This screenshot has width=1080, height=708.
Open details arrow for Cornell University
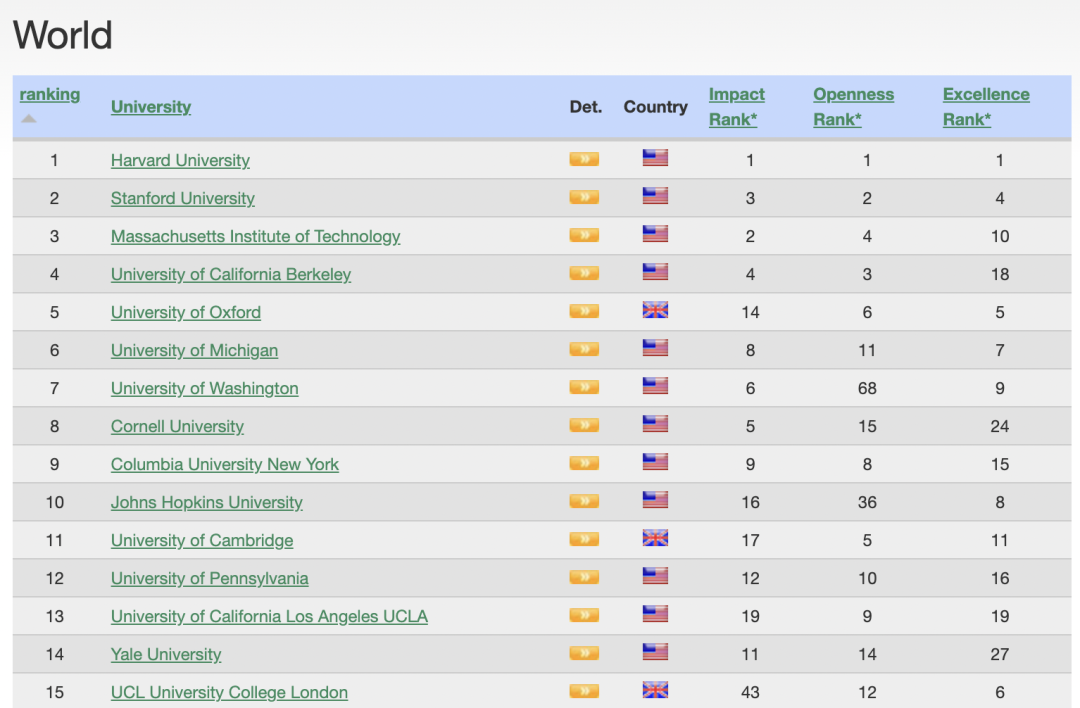point(584,425)
